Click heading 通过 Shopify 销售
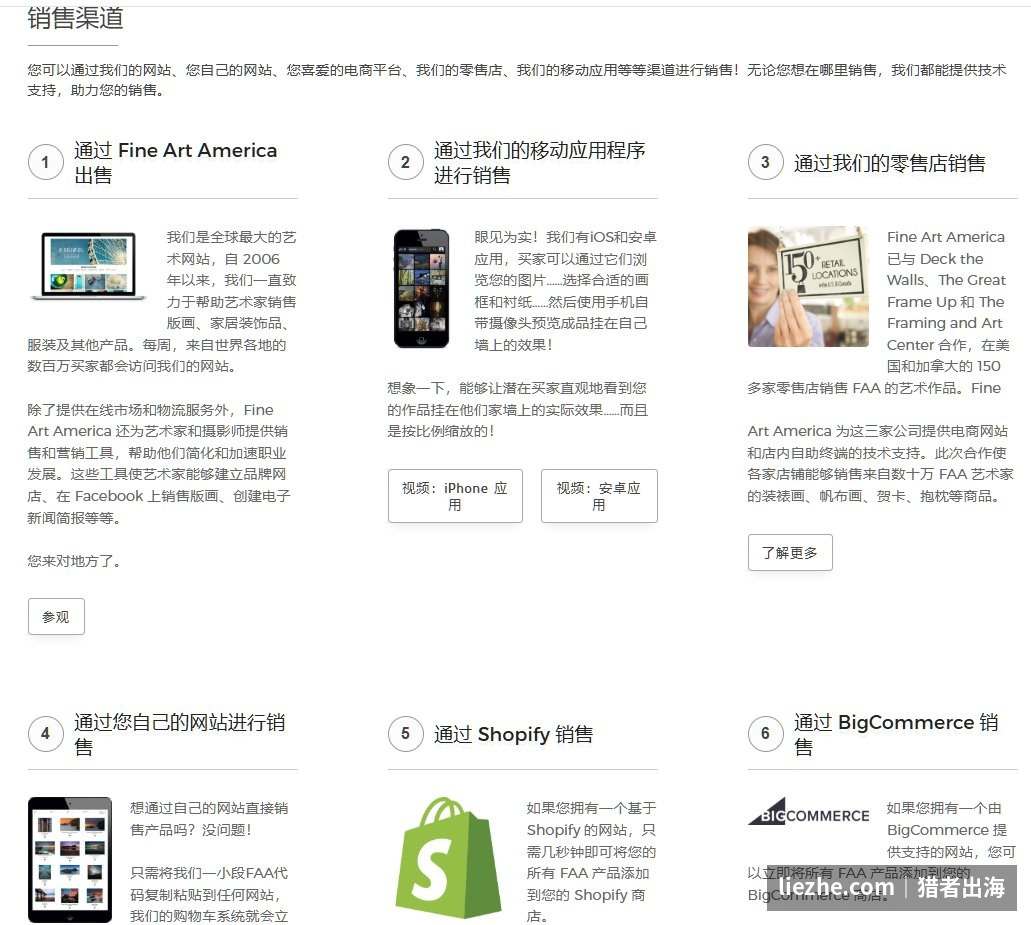Screen dimensions: 1031x925 point(514,734)
